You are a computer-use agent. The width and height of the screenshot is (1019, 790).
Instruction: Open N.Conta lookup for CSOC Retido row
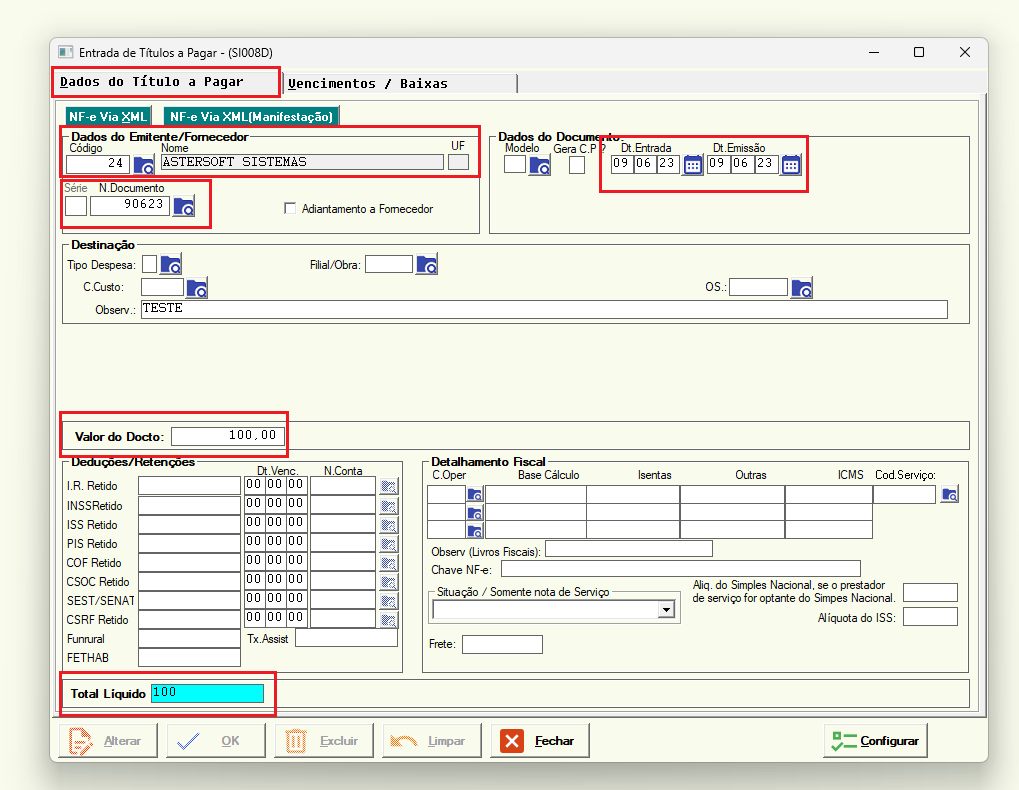coord(389,582)
